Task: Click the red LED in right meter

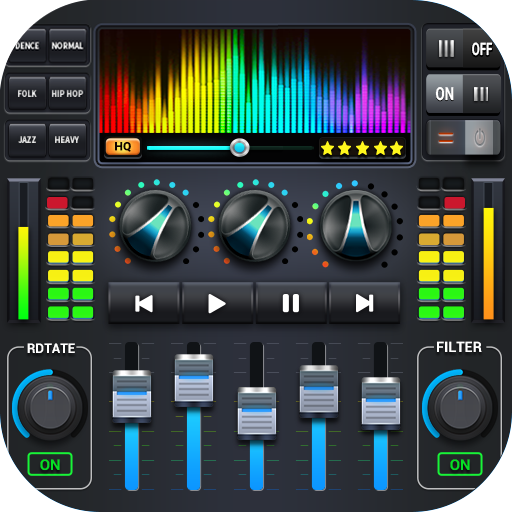Action: pos(454,203)
